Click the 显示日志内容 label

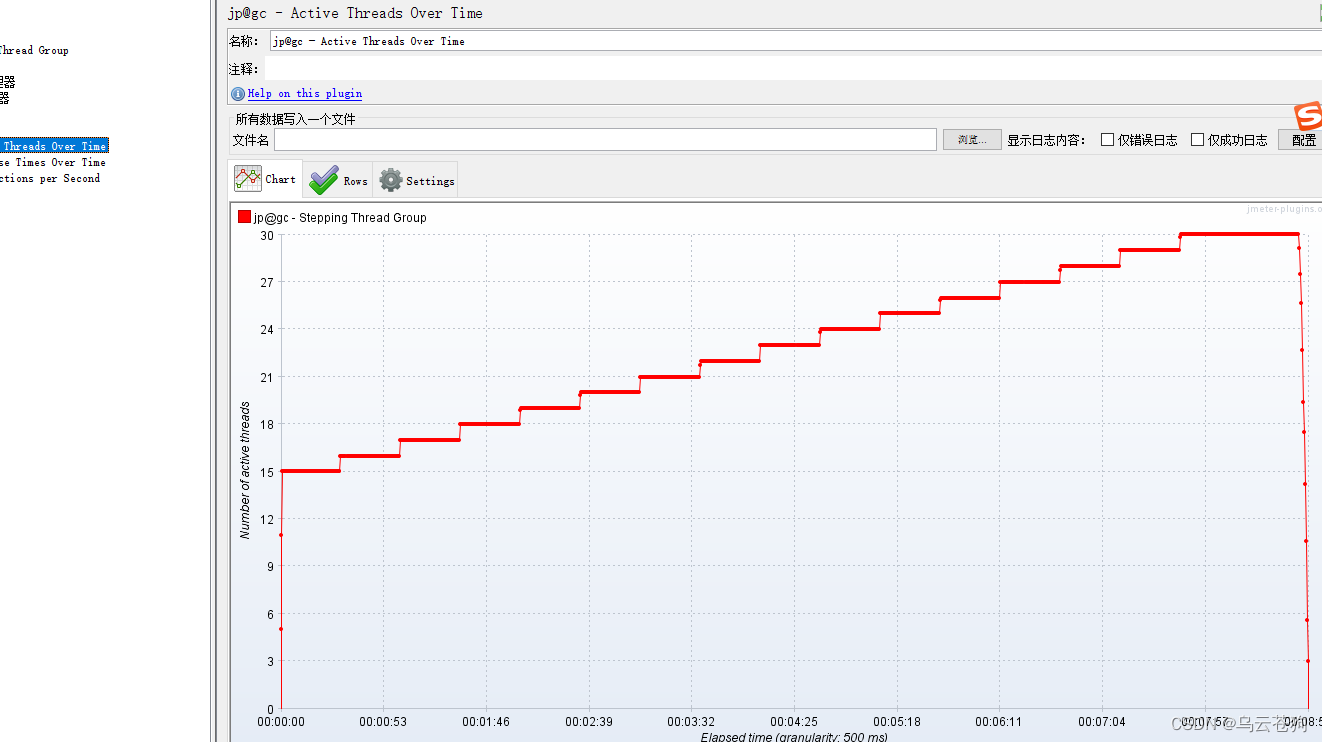tap(1046, 140)
